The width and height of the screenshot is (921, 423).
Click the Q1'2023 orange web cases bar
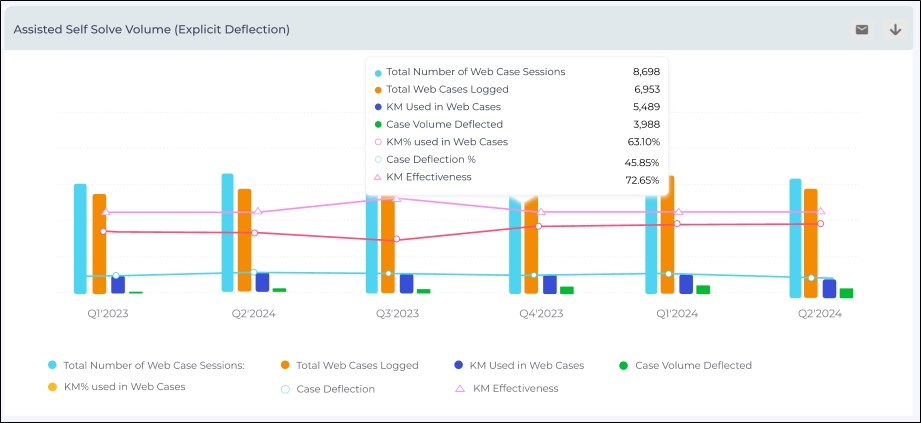point(99,245)
